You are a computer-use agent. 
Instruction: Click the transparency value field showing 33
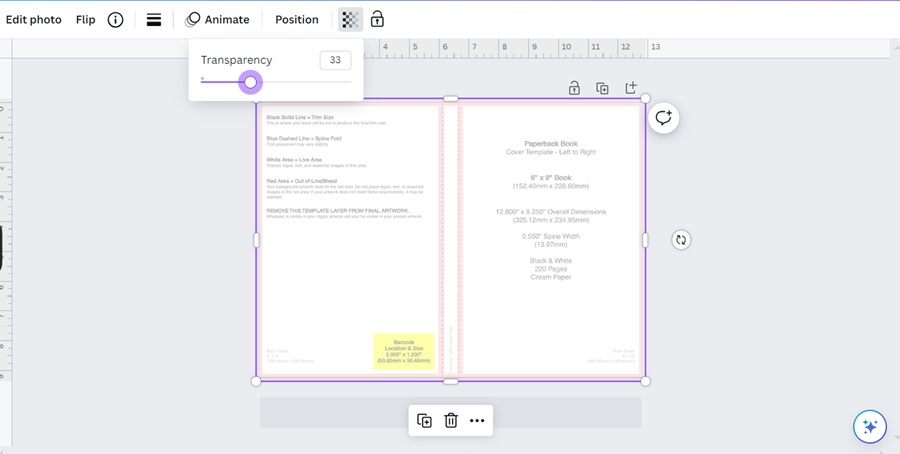point(335,60)
